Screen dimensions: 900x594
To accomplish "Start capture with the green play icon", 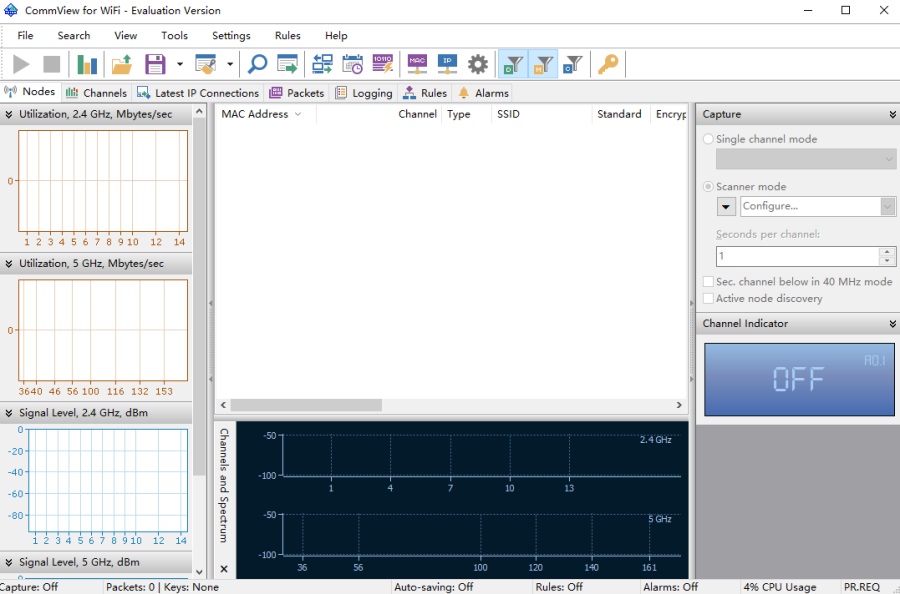I will click(x=21, y=64).
